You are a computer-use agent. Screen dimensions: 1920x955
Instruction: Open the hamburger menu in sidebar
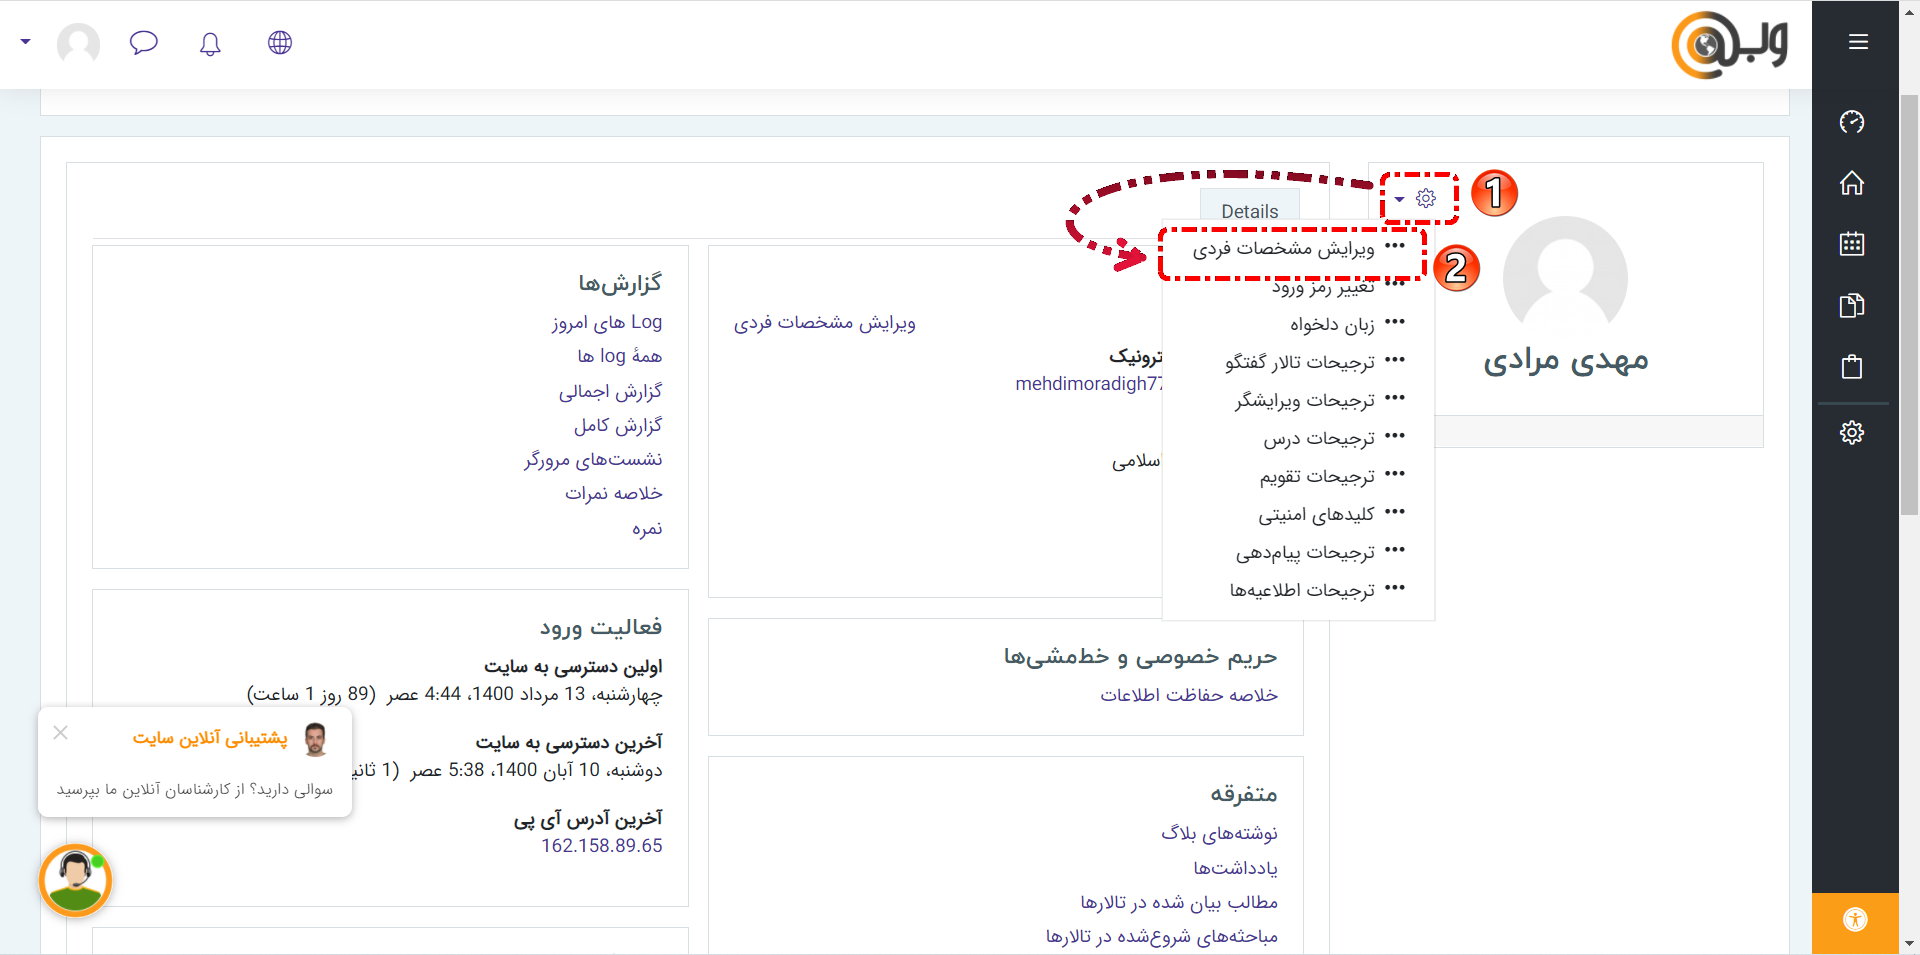(1858, 42)
